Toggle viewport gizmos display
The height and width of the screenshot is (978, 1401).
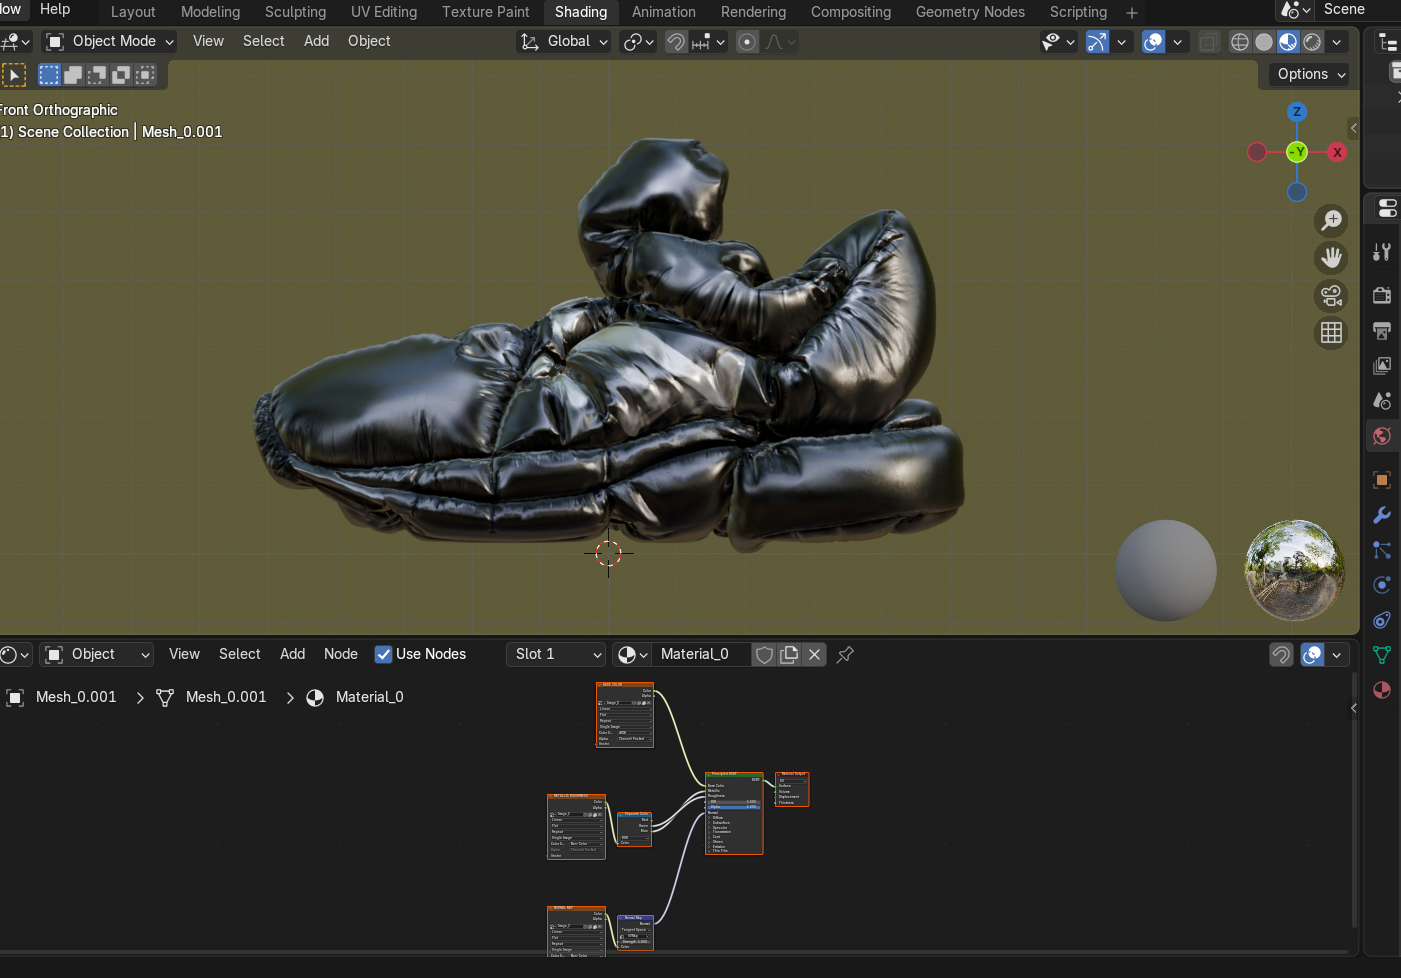[x=1097, y=42]
